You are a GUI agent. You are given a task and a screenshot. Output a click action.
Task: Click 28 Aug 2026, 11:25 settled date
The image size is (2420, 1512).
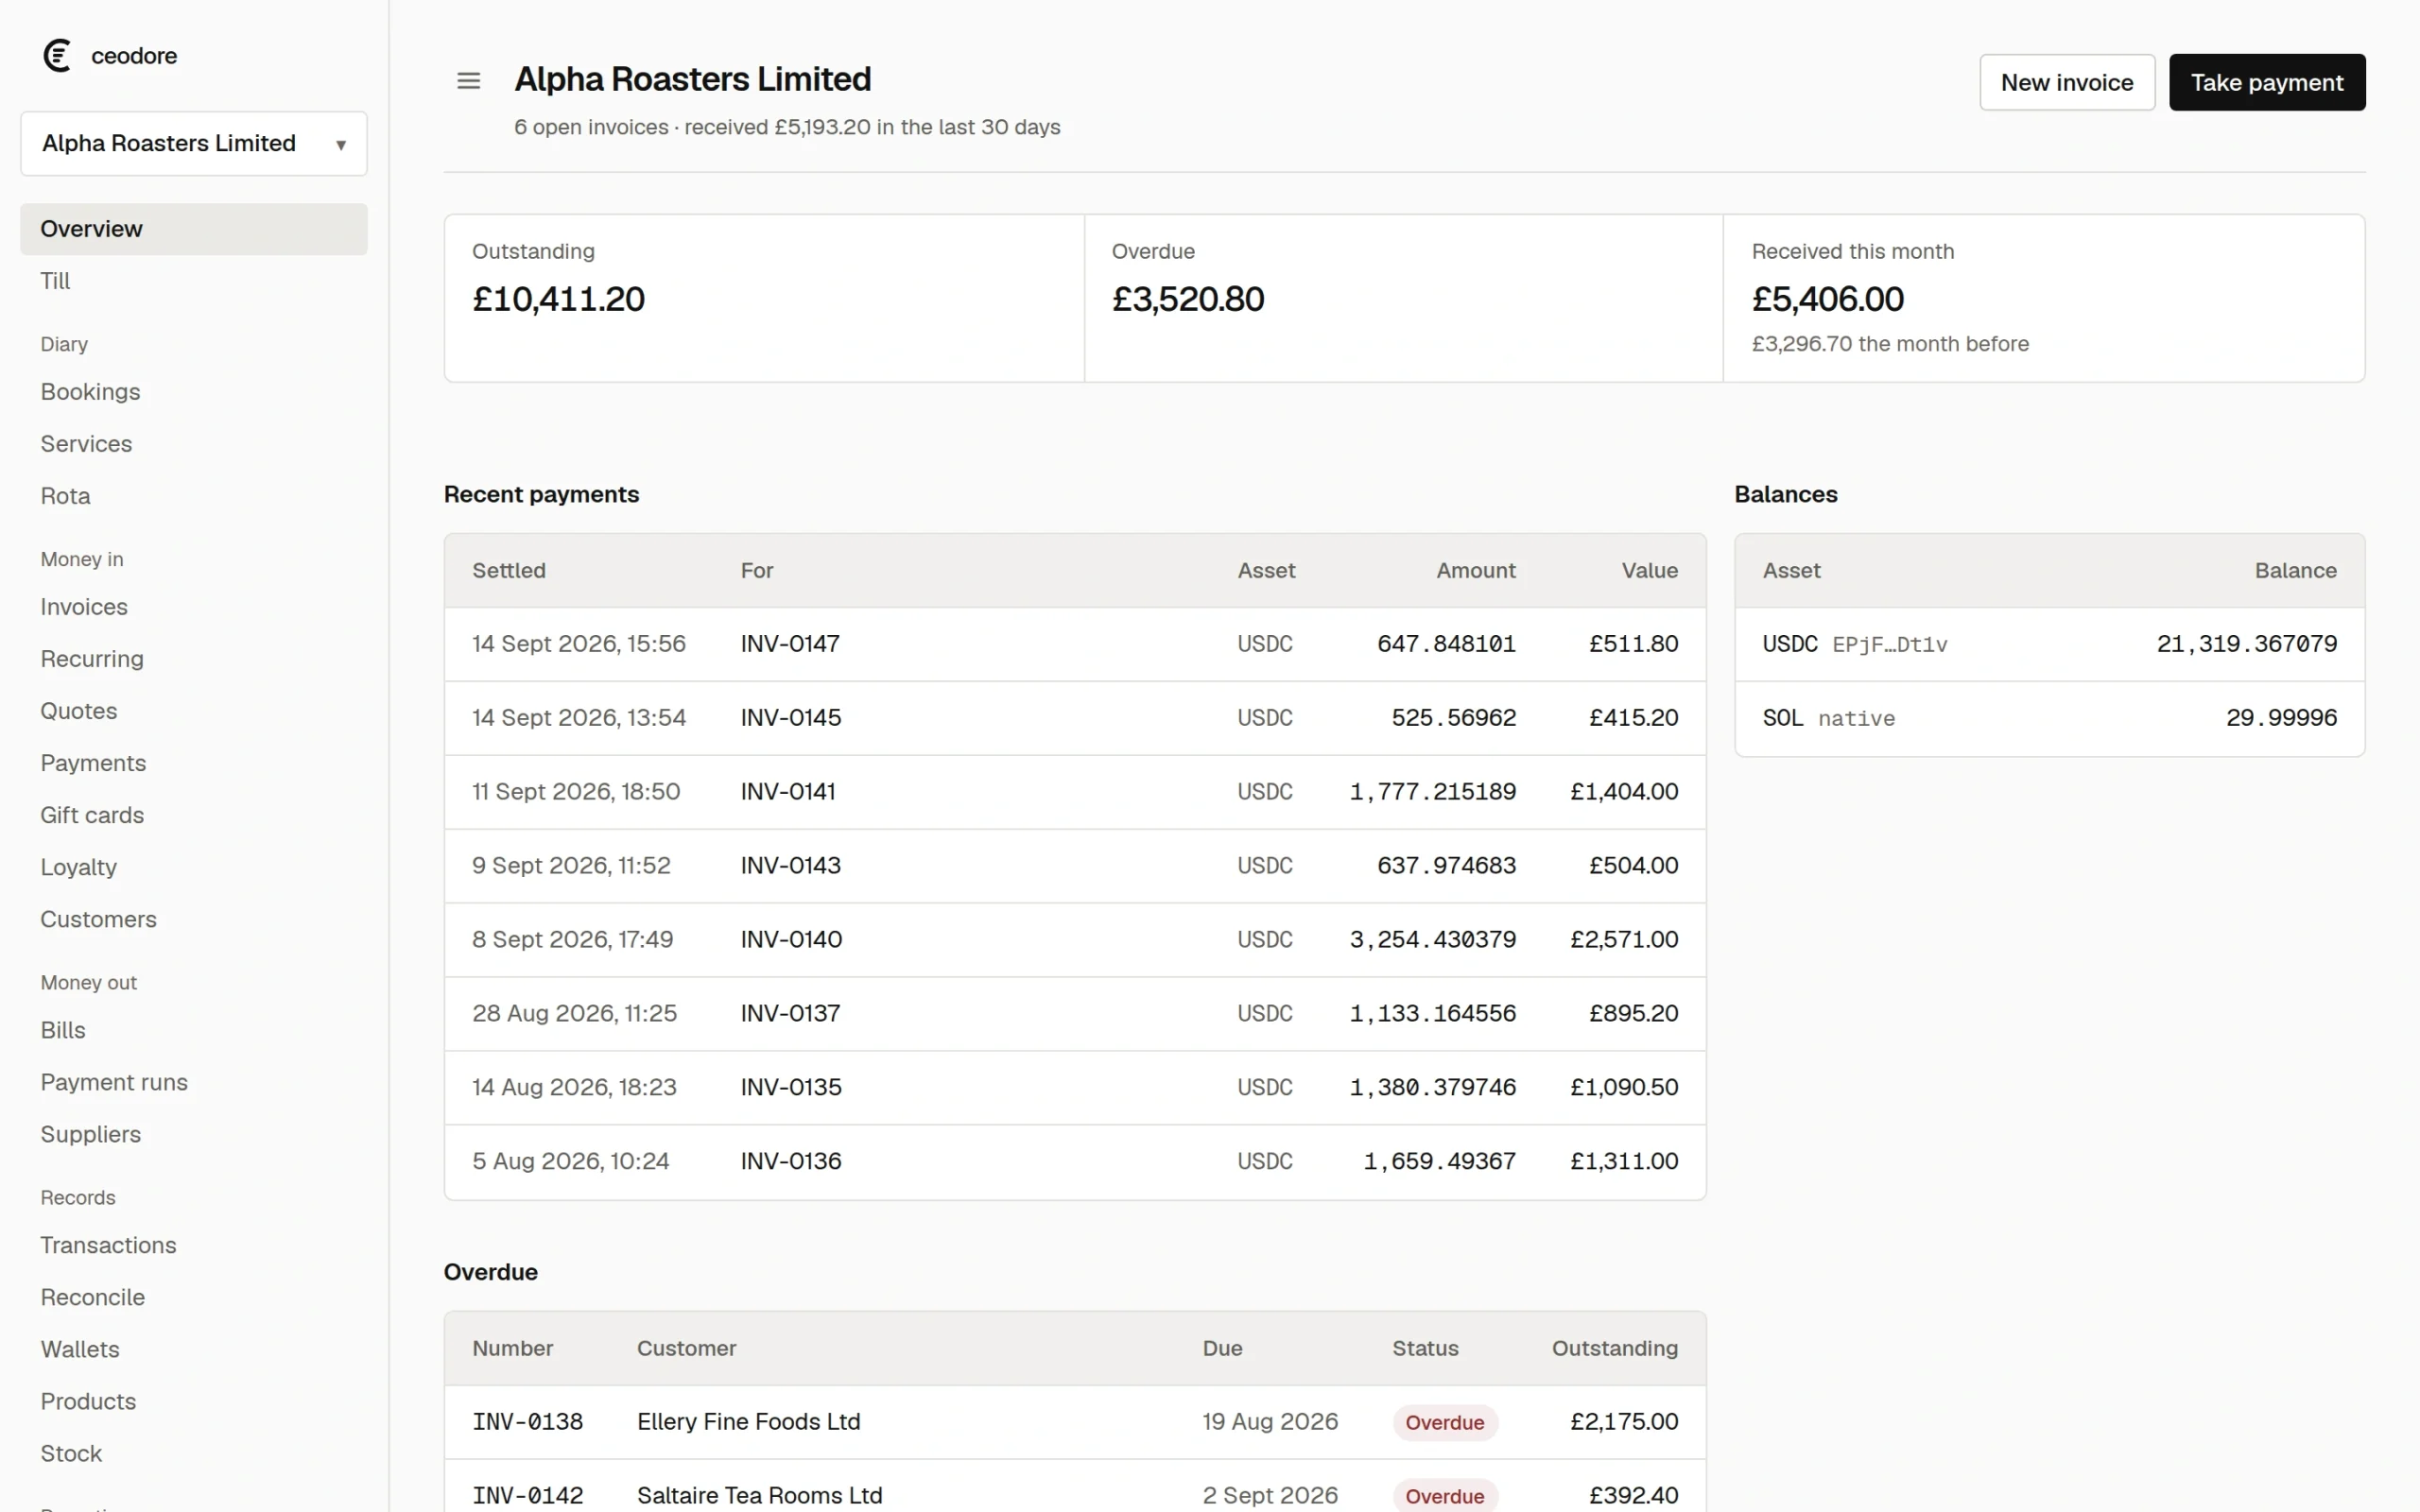tap(574, 1014)
